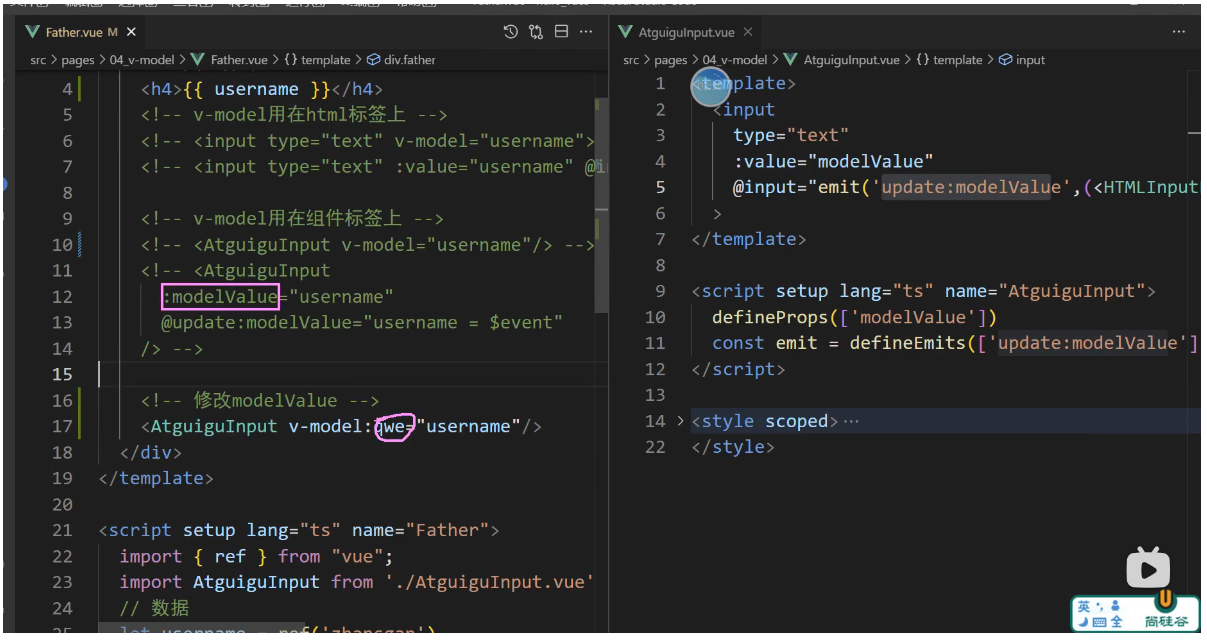
Task: Open div.father breadcrumb in left editor
Action: [402, 60]
